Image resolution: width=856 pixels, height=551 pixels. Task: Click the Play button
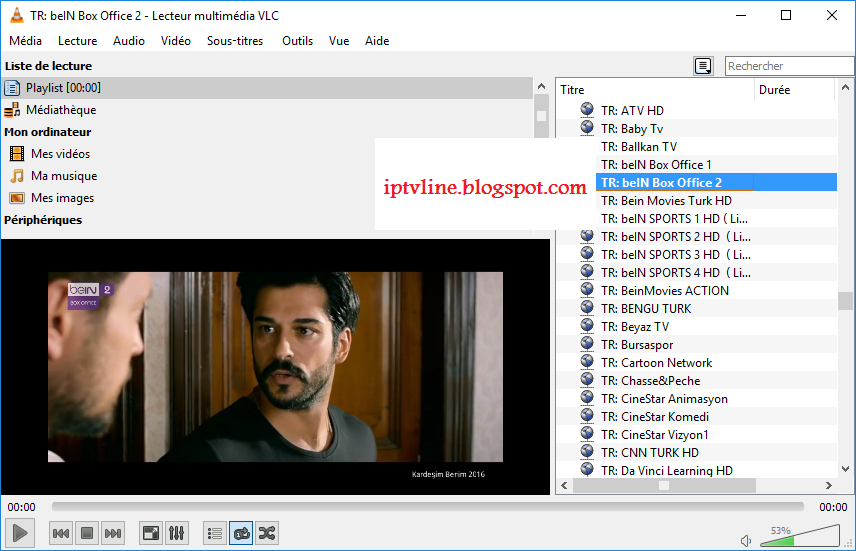coord(20,533)
